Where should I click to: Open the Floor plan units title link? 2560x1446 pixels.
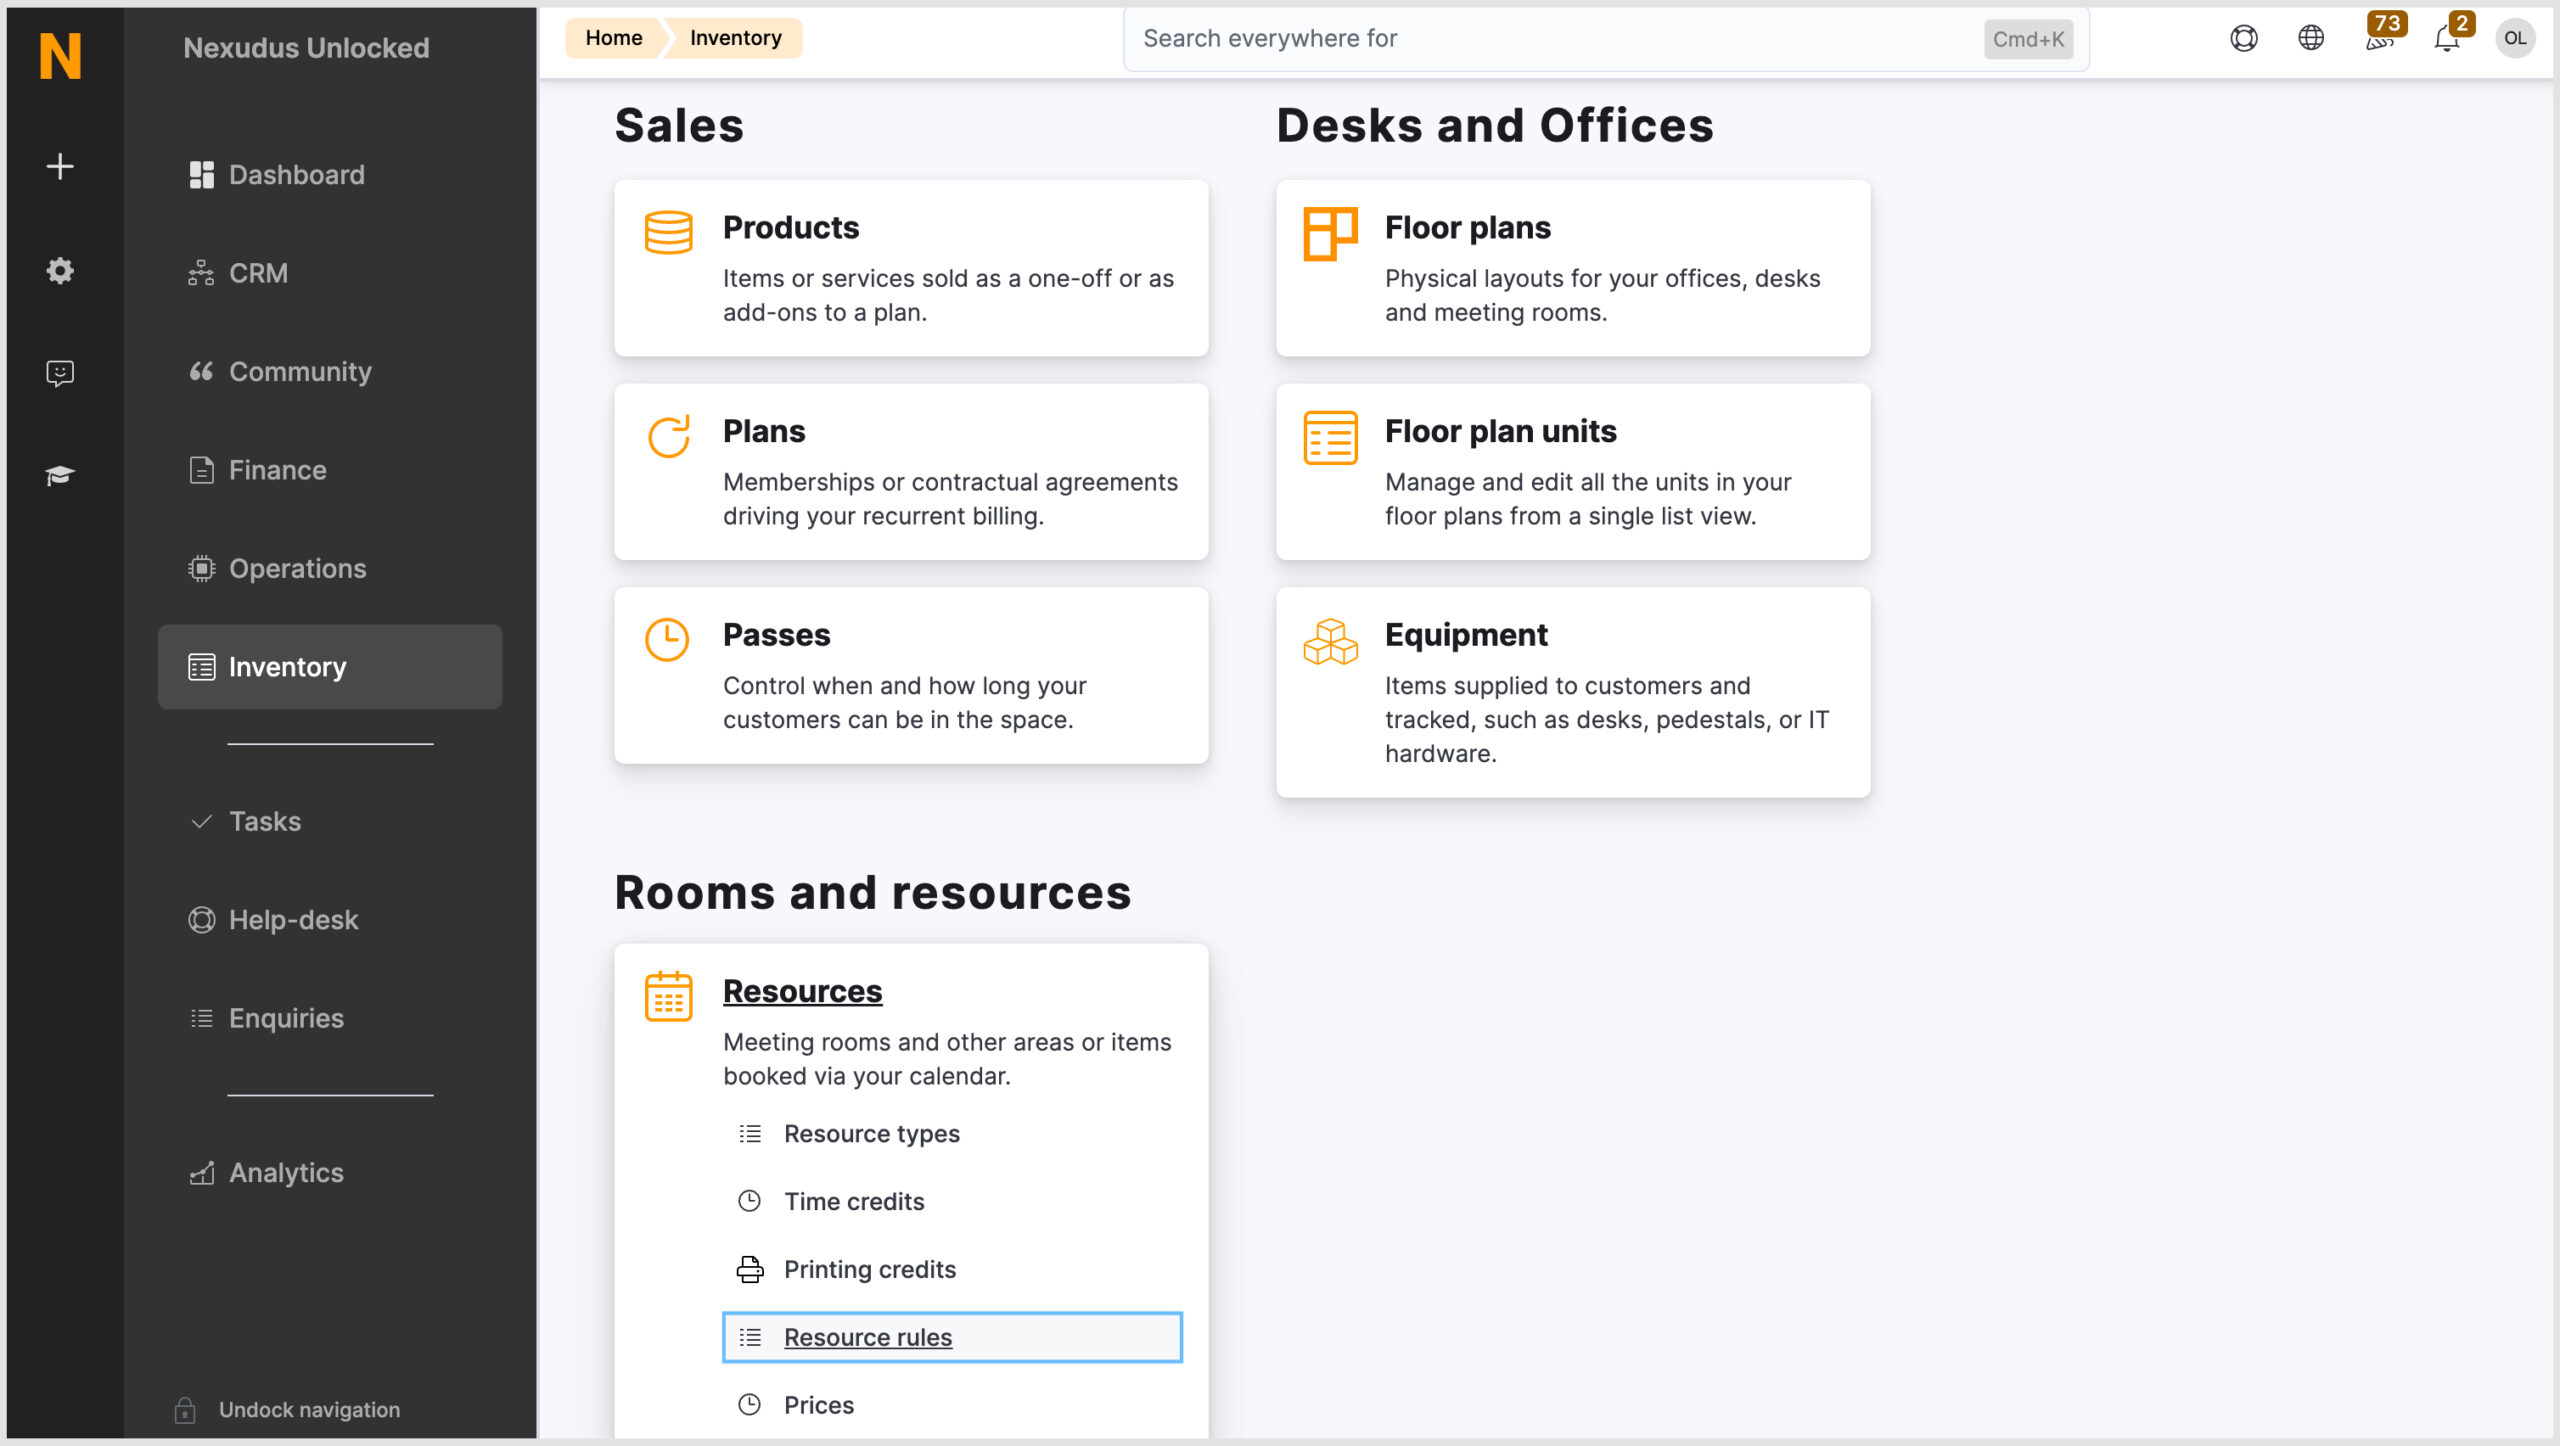click(1500, 432)
